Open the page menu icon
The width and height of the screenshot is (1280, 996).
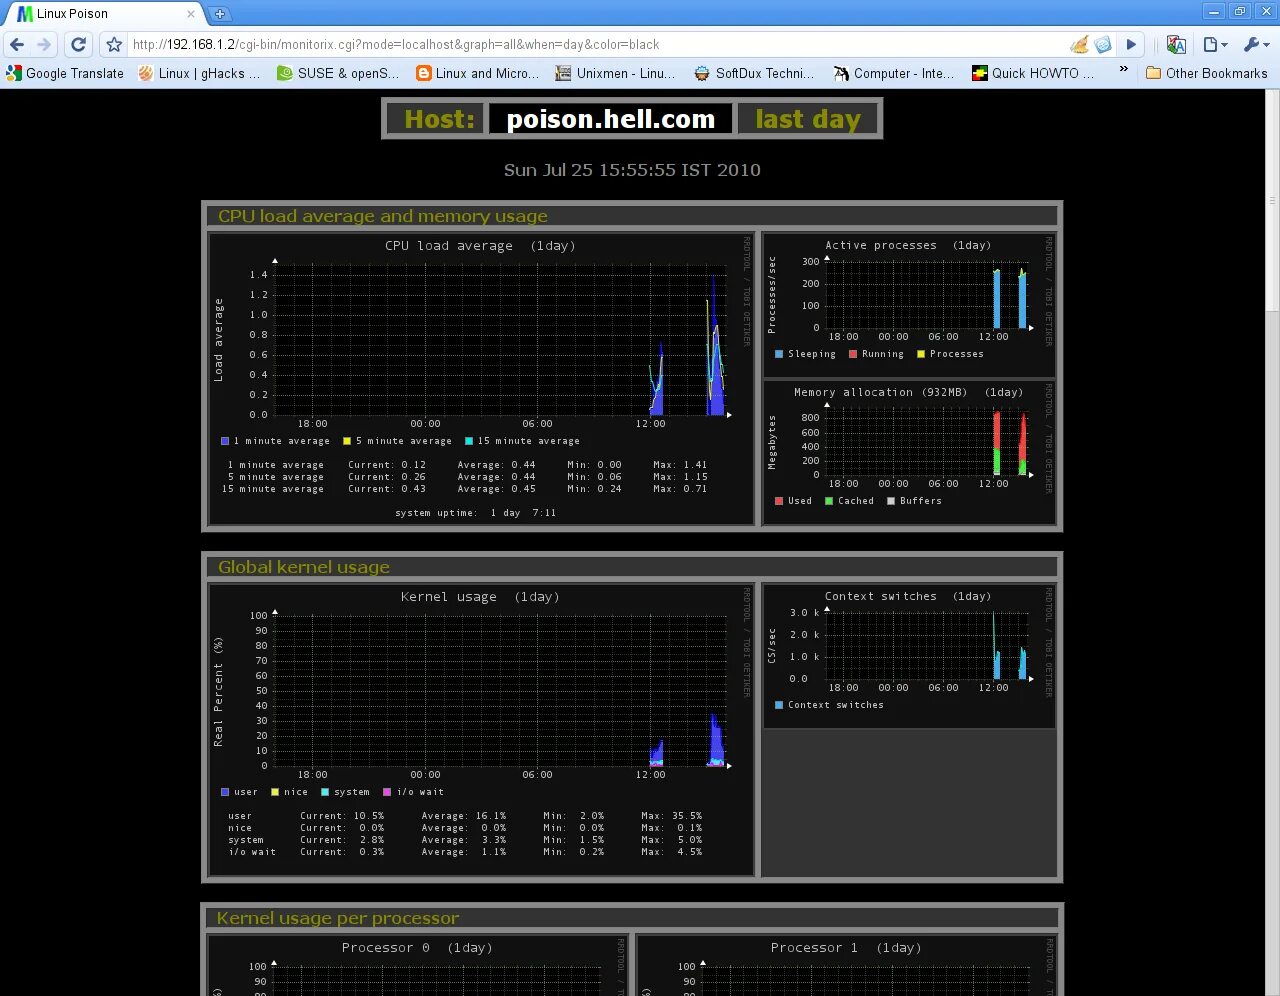[x=1215, y=44]
